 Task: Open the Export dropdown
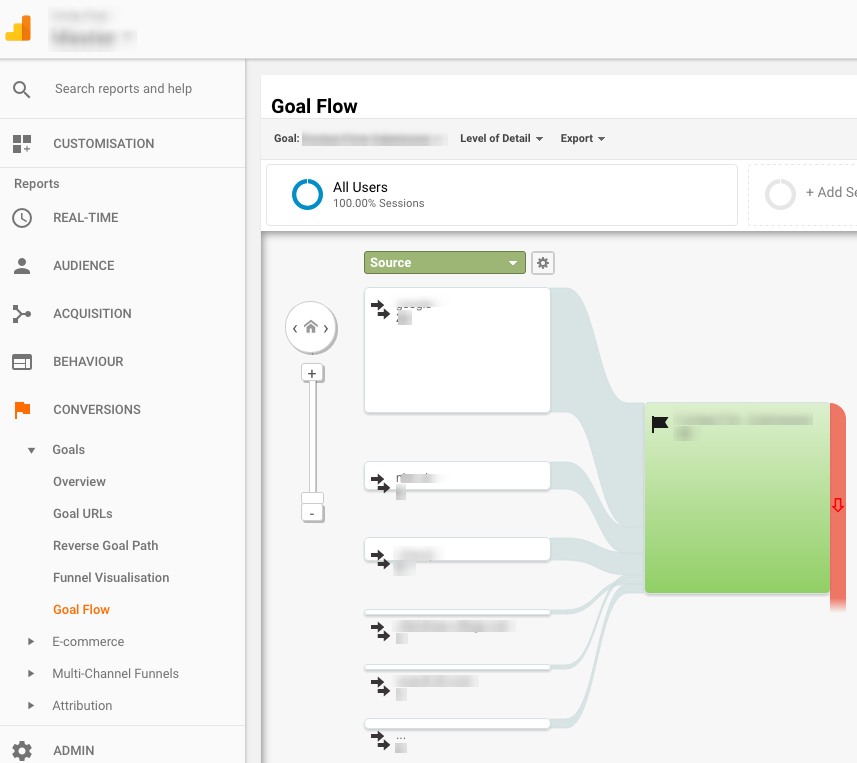tap(582, 139)
